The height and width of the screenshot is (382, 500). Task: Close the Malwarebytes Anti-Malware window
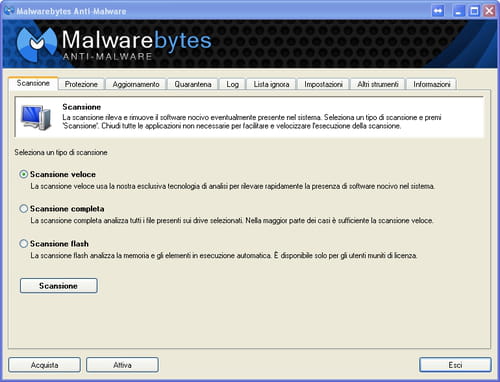tap(489, 11)
